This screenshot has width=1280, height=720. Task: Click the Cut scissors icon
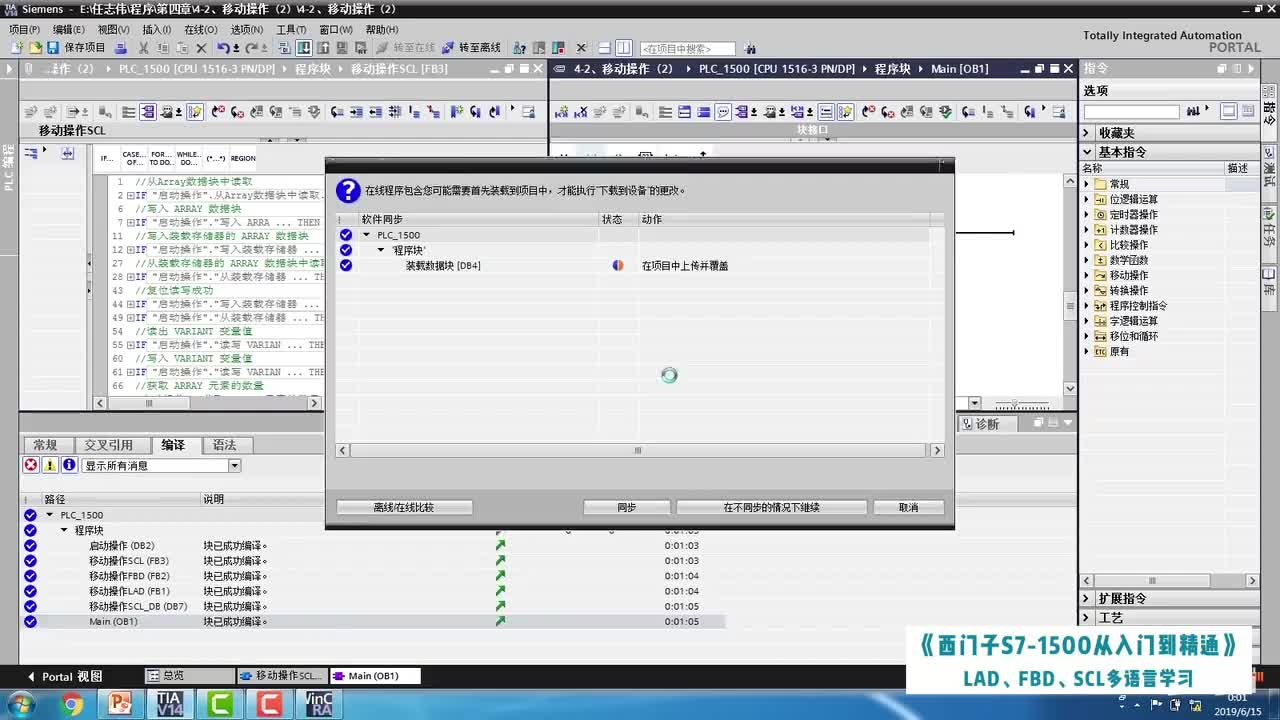coord(144,47)
